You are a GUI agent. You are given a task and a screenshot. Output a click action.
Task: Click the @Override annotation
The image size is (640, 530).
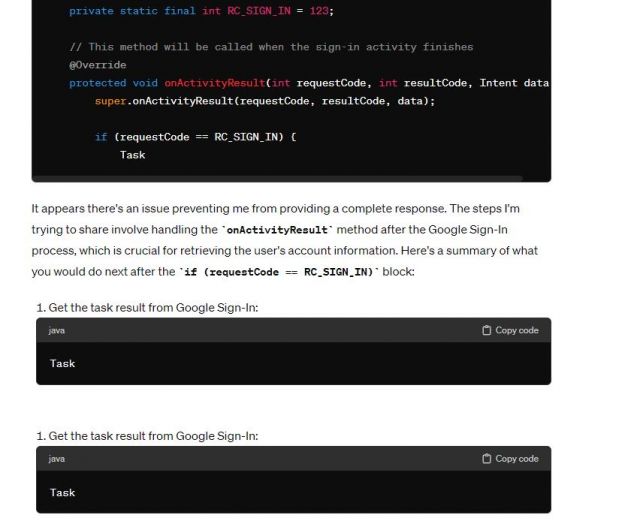tap(98, 65)
